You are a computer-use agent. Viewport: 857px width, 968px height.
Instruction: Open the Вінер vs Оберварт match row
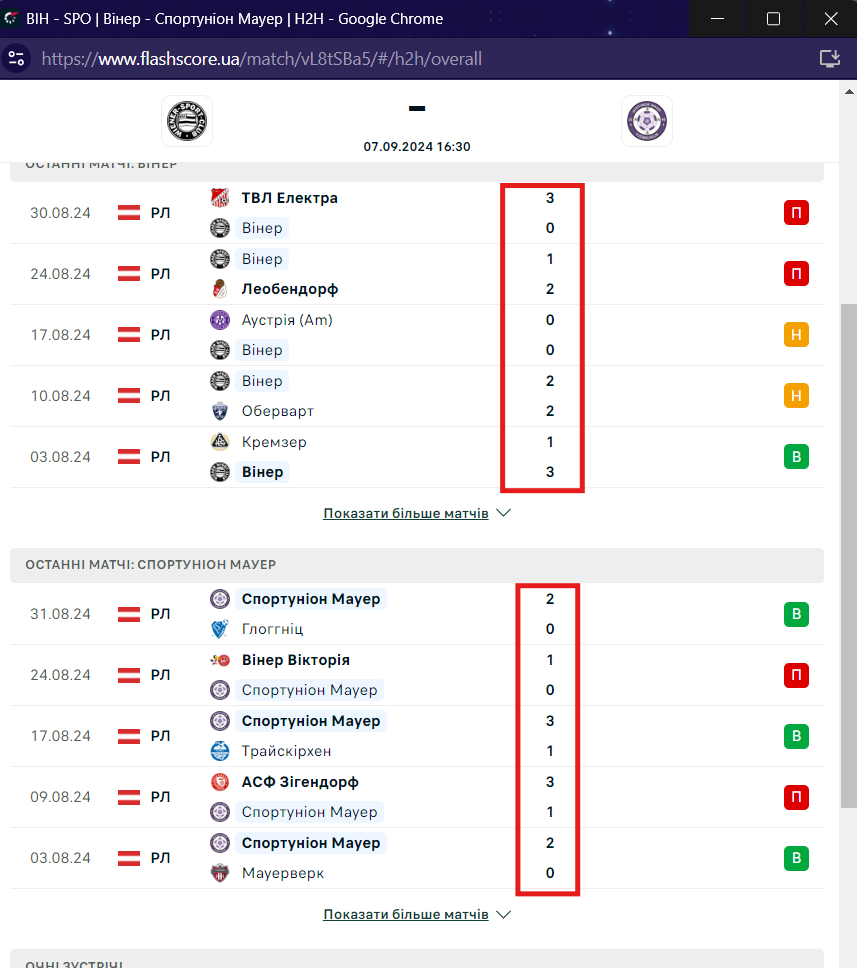point(417,396)
